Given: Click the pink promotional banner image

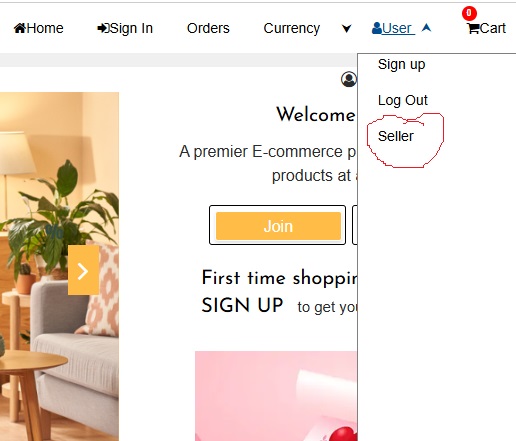Looking at the screenshot, I should [x=276, y=396].
